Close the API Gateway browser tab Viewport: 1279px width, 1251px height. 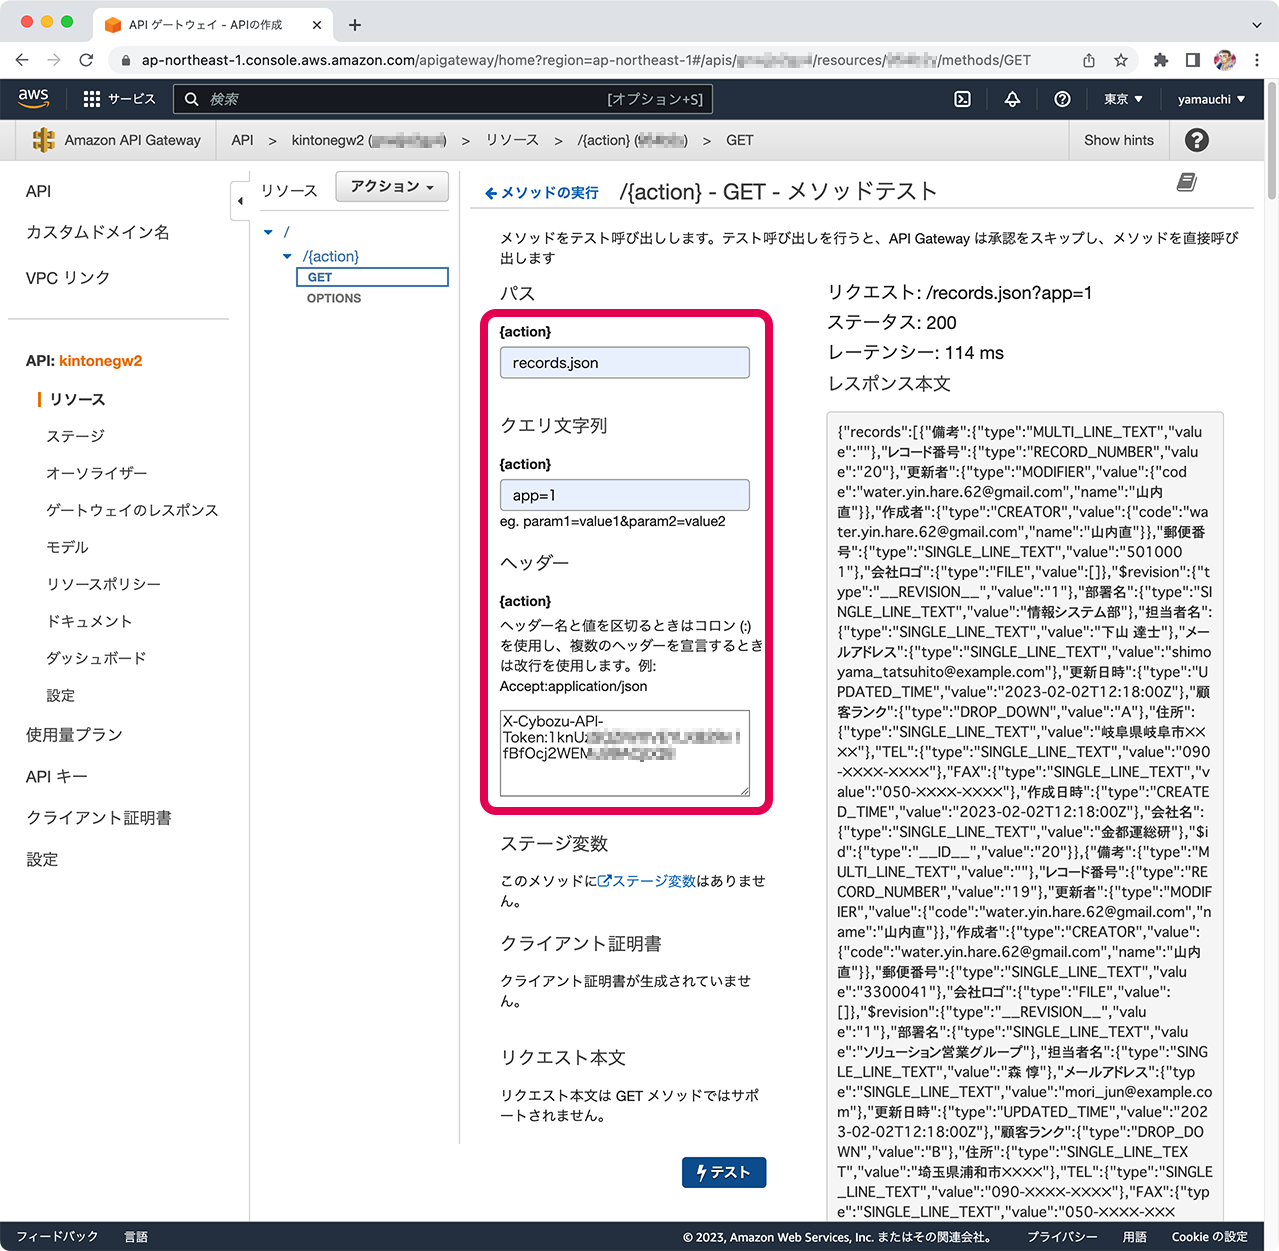tap(317, 24)
